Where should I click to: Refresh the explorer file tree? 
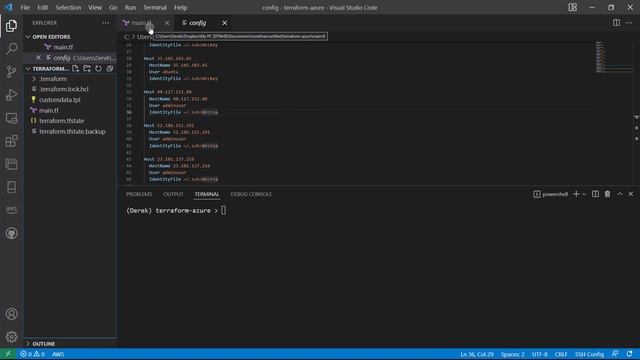coord(98,69)
